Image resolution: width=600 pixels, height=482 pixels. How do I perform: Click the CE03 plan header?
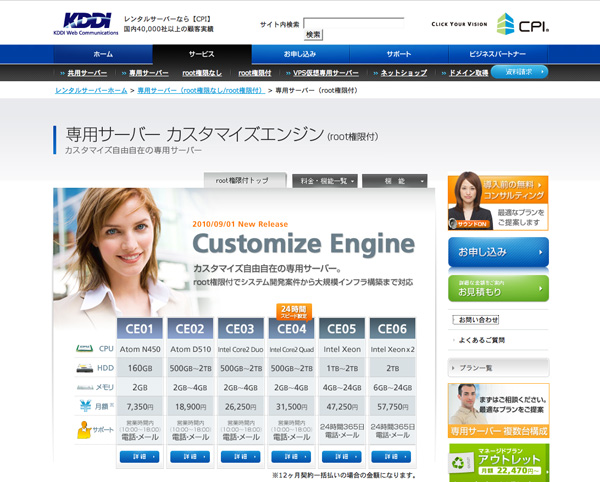(240, 329)
